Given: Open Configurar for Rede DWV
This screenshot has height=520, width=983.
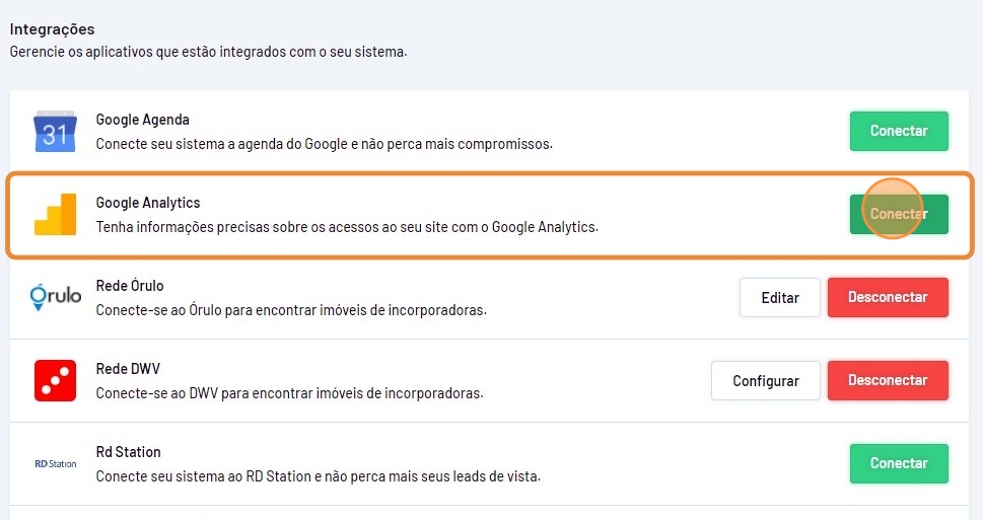Looking at the screenshot, I should tap(765, 380).
